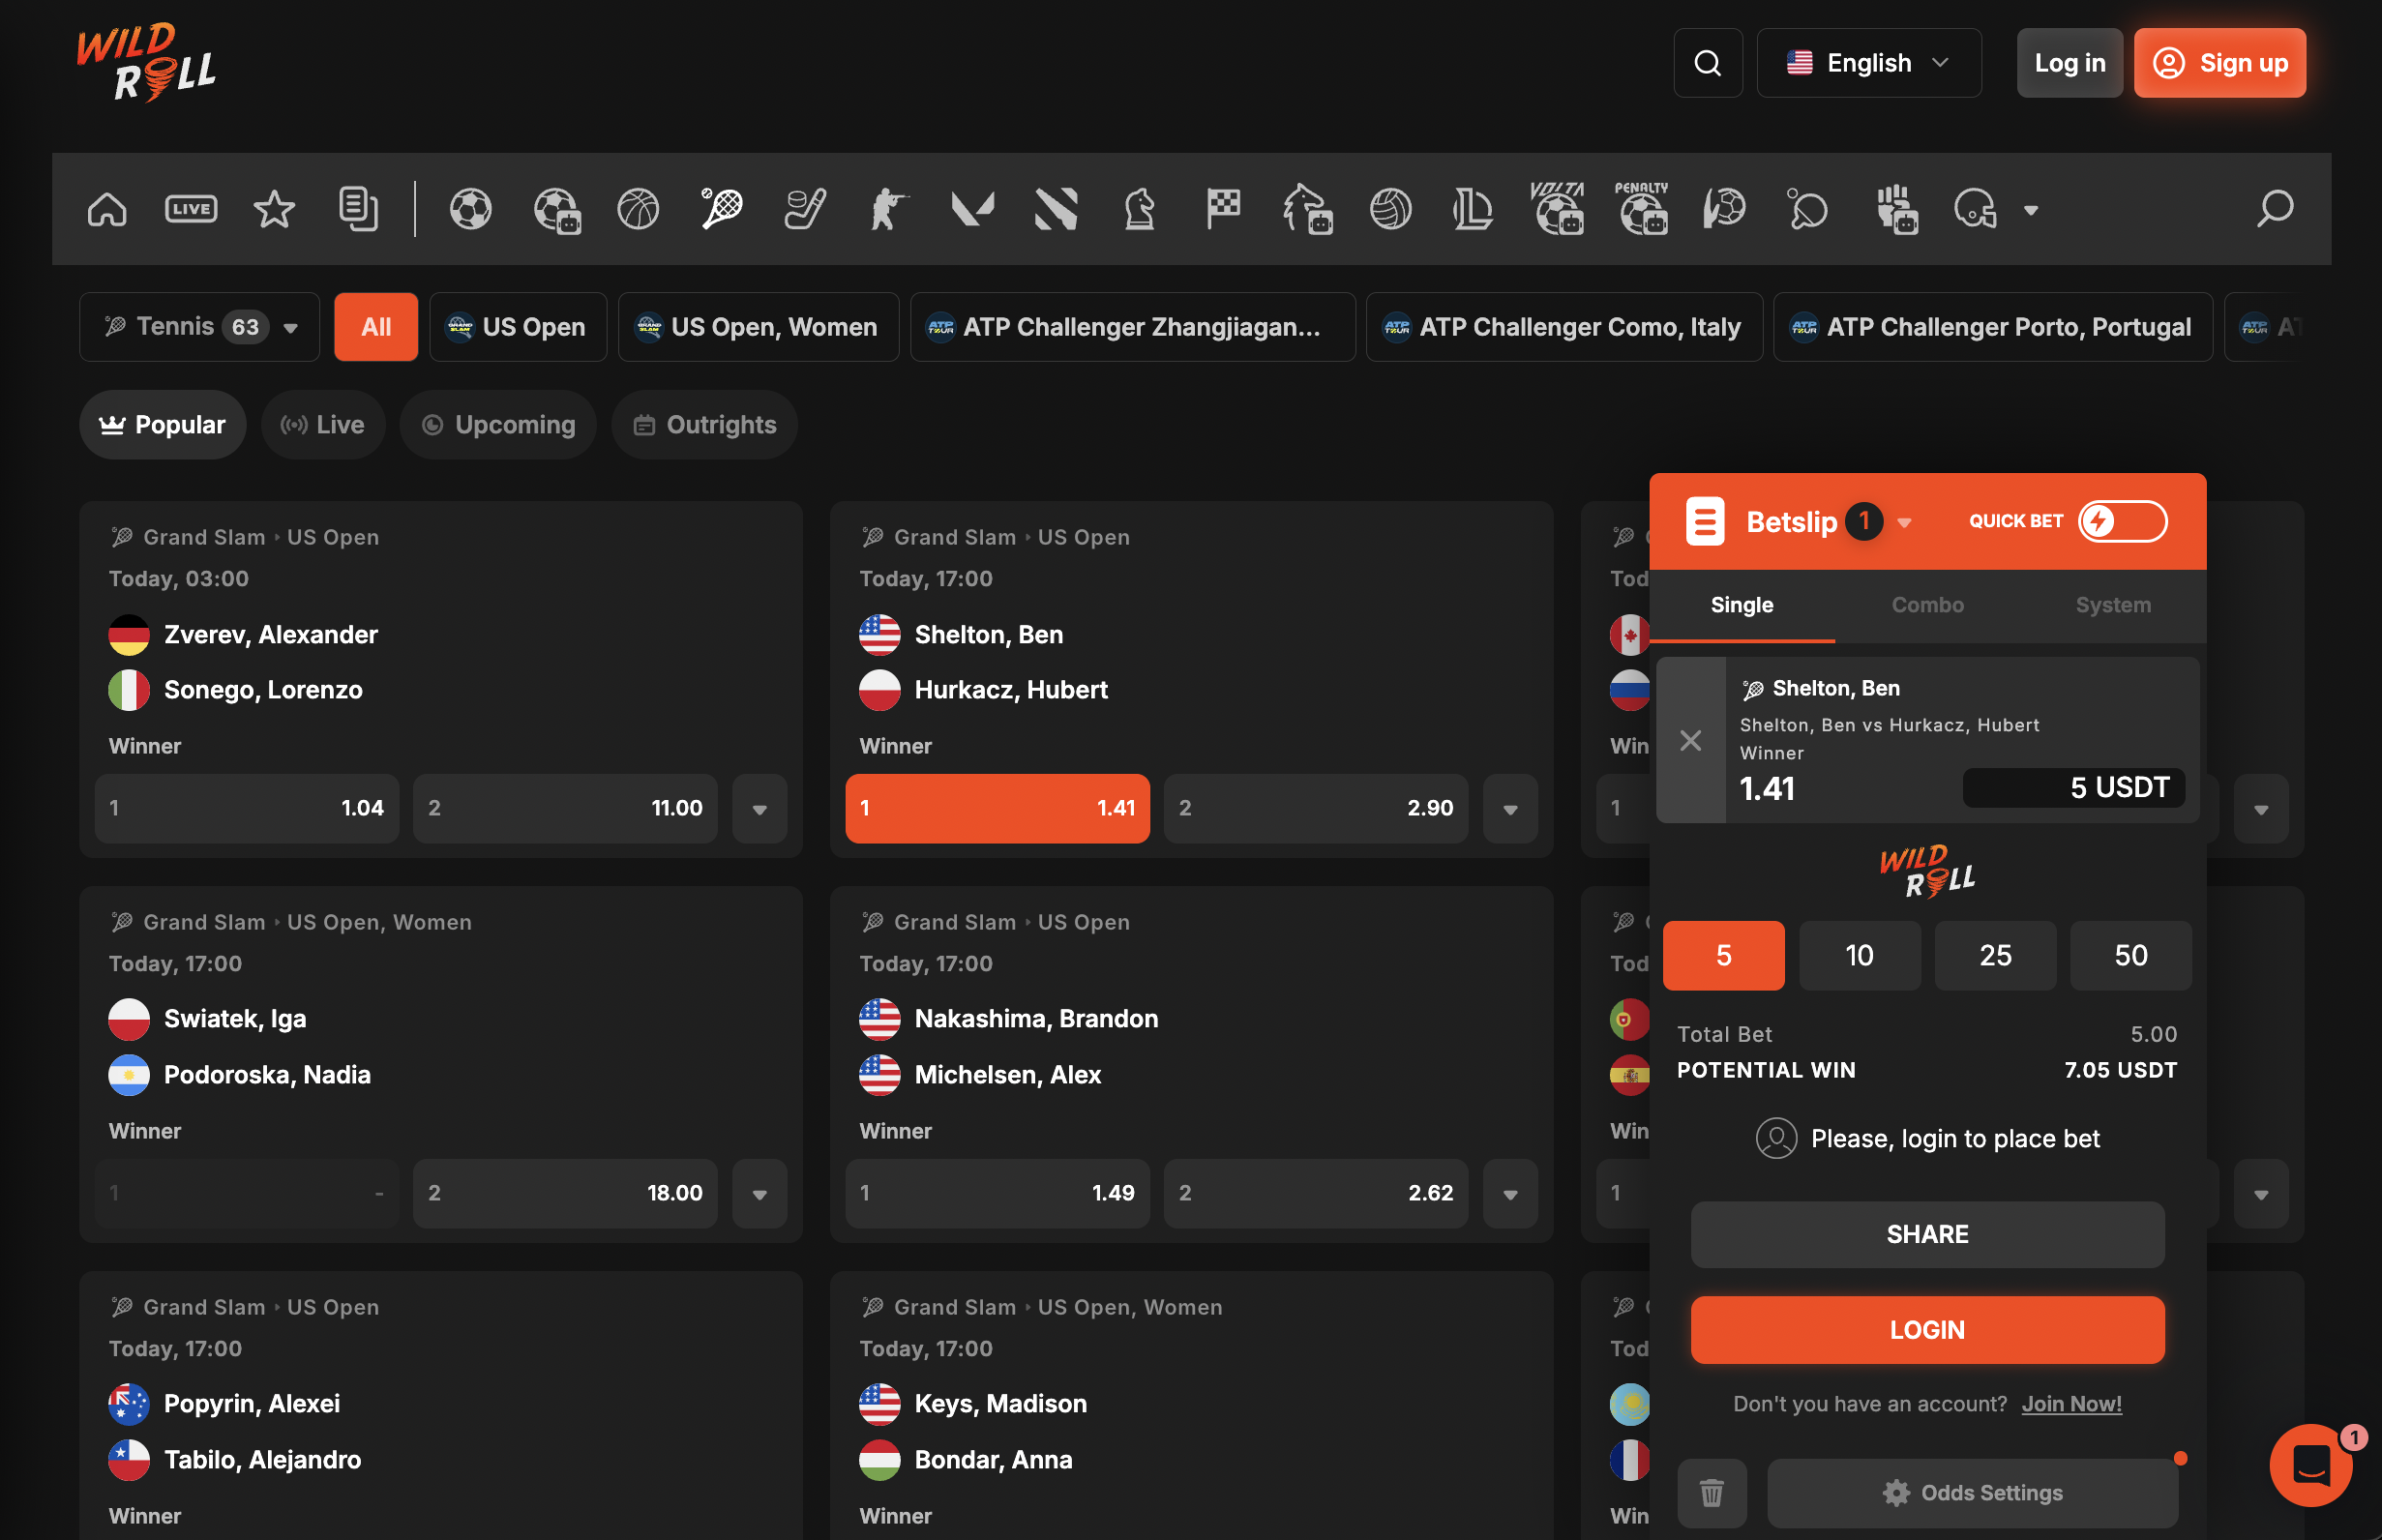Click the Wild Roll logo in the header
2382x1540 pixels.
pos(147,63)
